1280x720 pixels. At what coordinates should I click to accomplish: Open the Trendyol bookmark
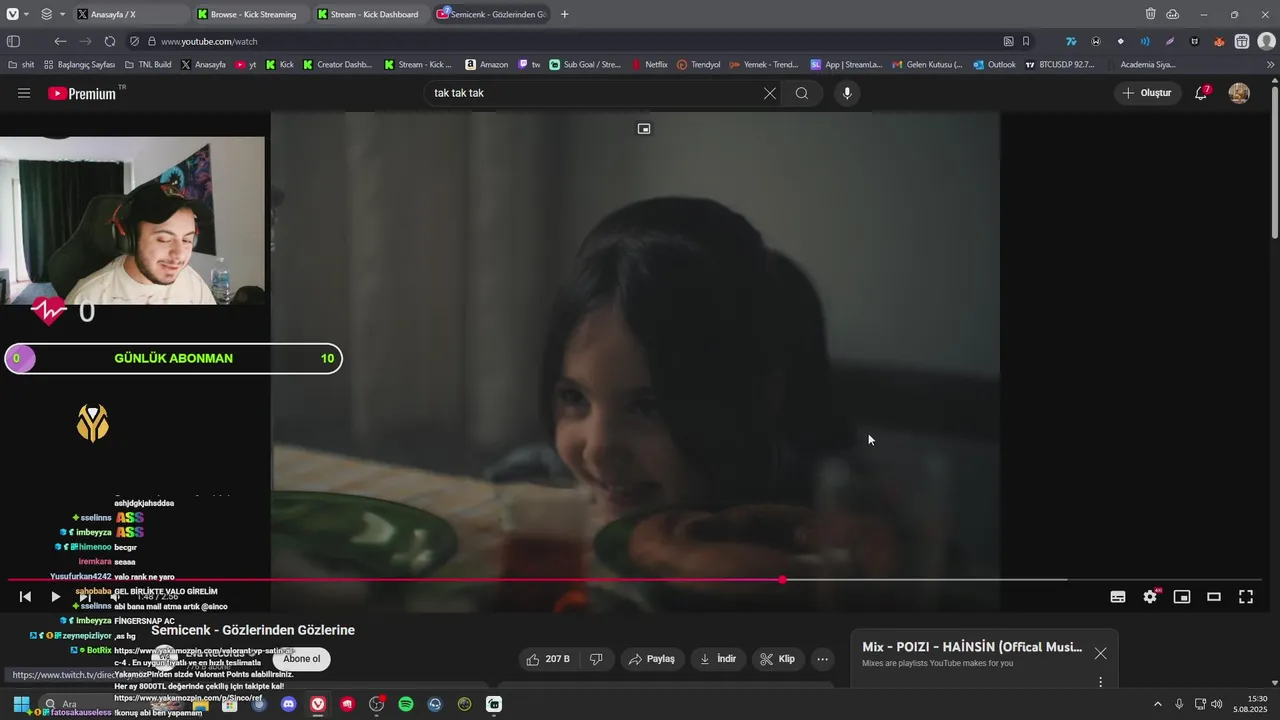[x=698, y=64]
